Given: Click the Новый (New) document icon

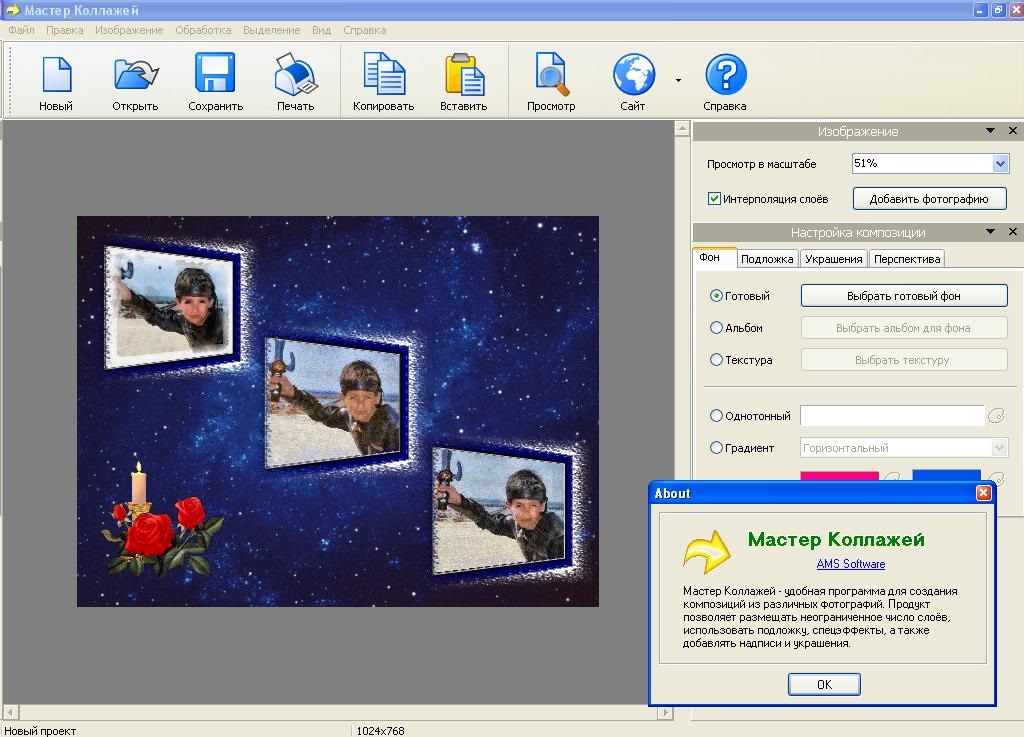Looking at the screenshot, I should tap(56, 75).
